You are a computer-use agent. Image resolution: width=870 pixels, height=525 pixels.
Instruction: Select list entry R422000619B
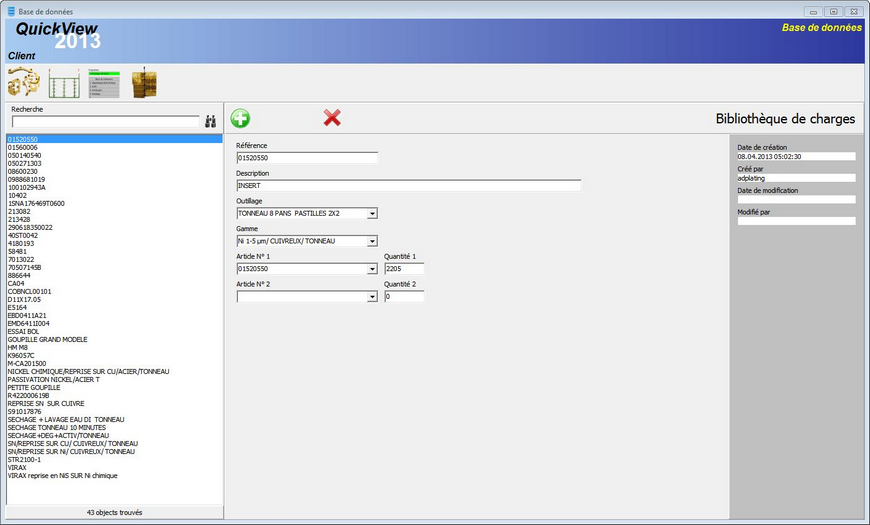[x=114, y=396]
